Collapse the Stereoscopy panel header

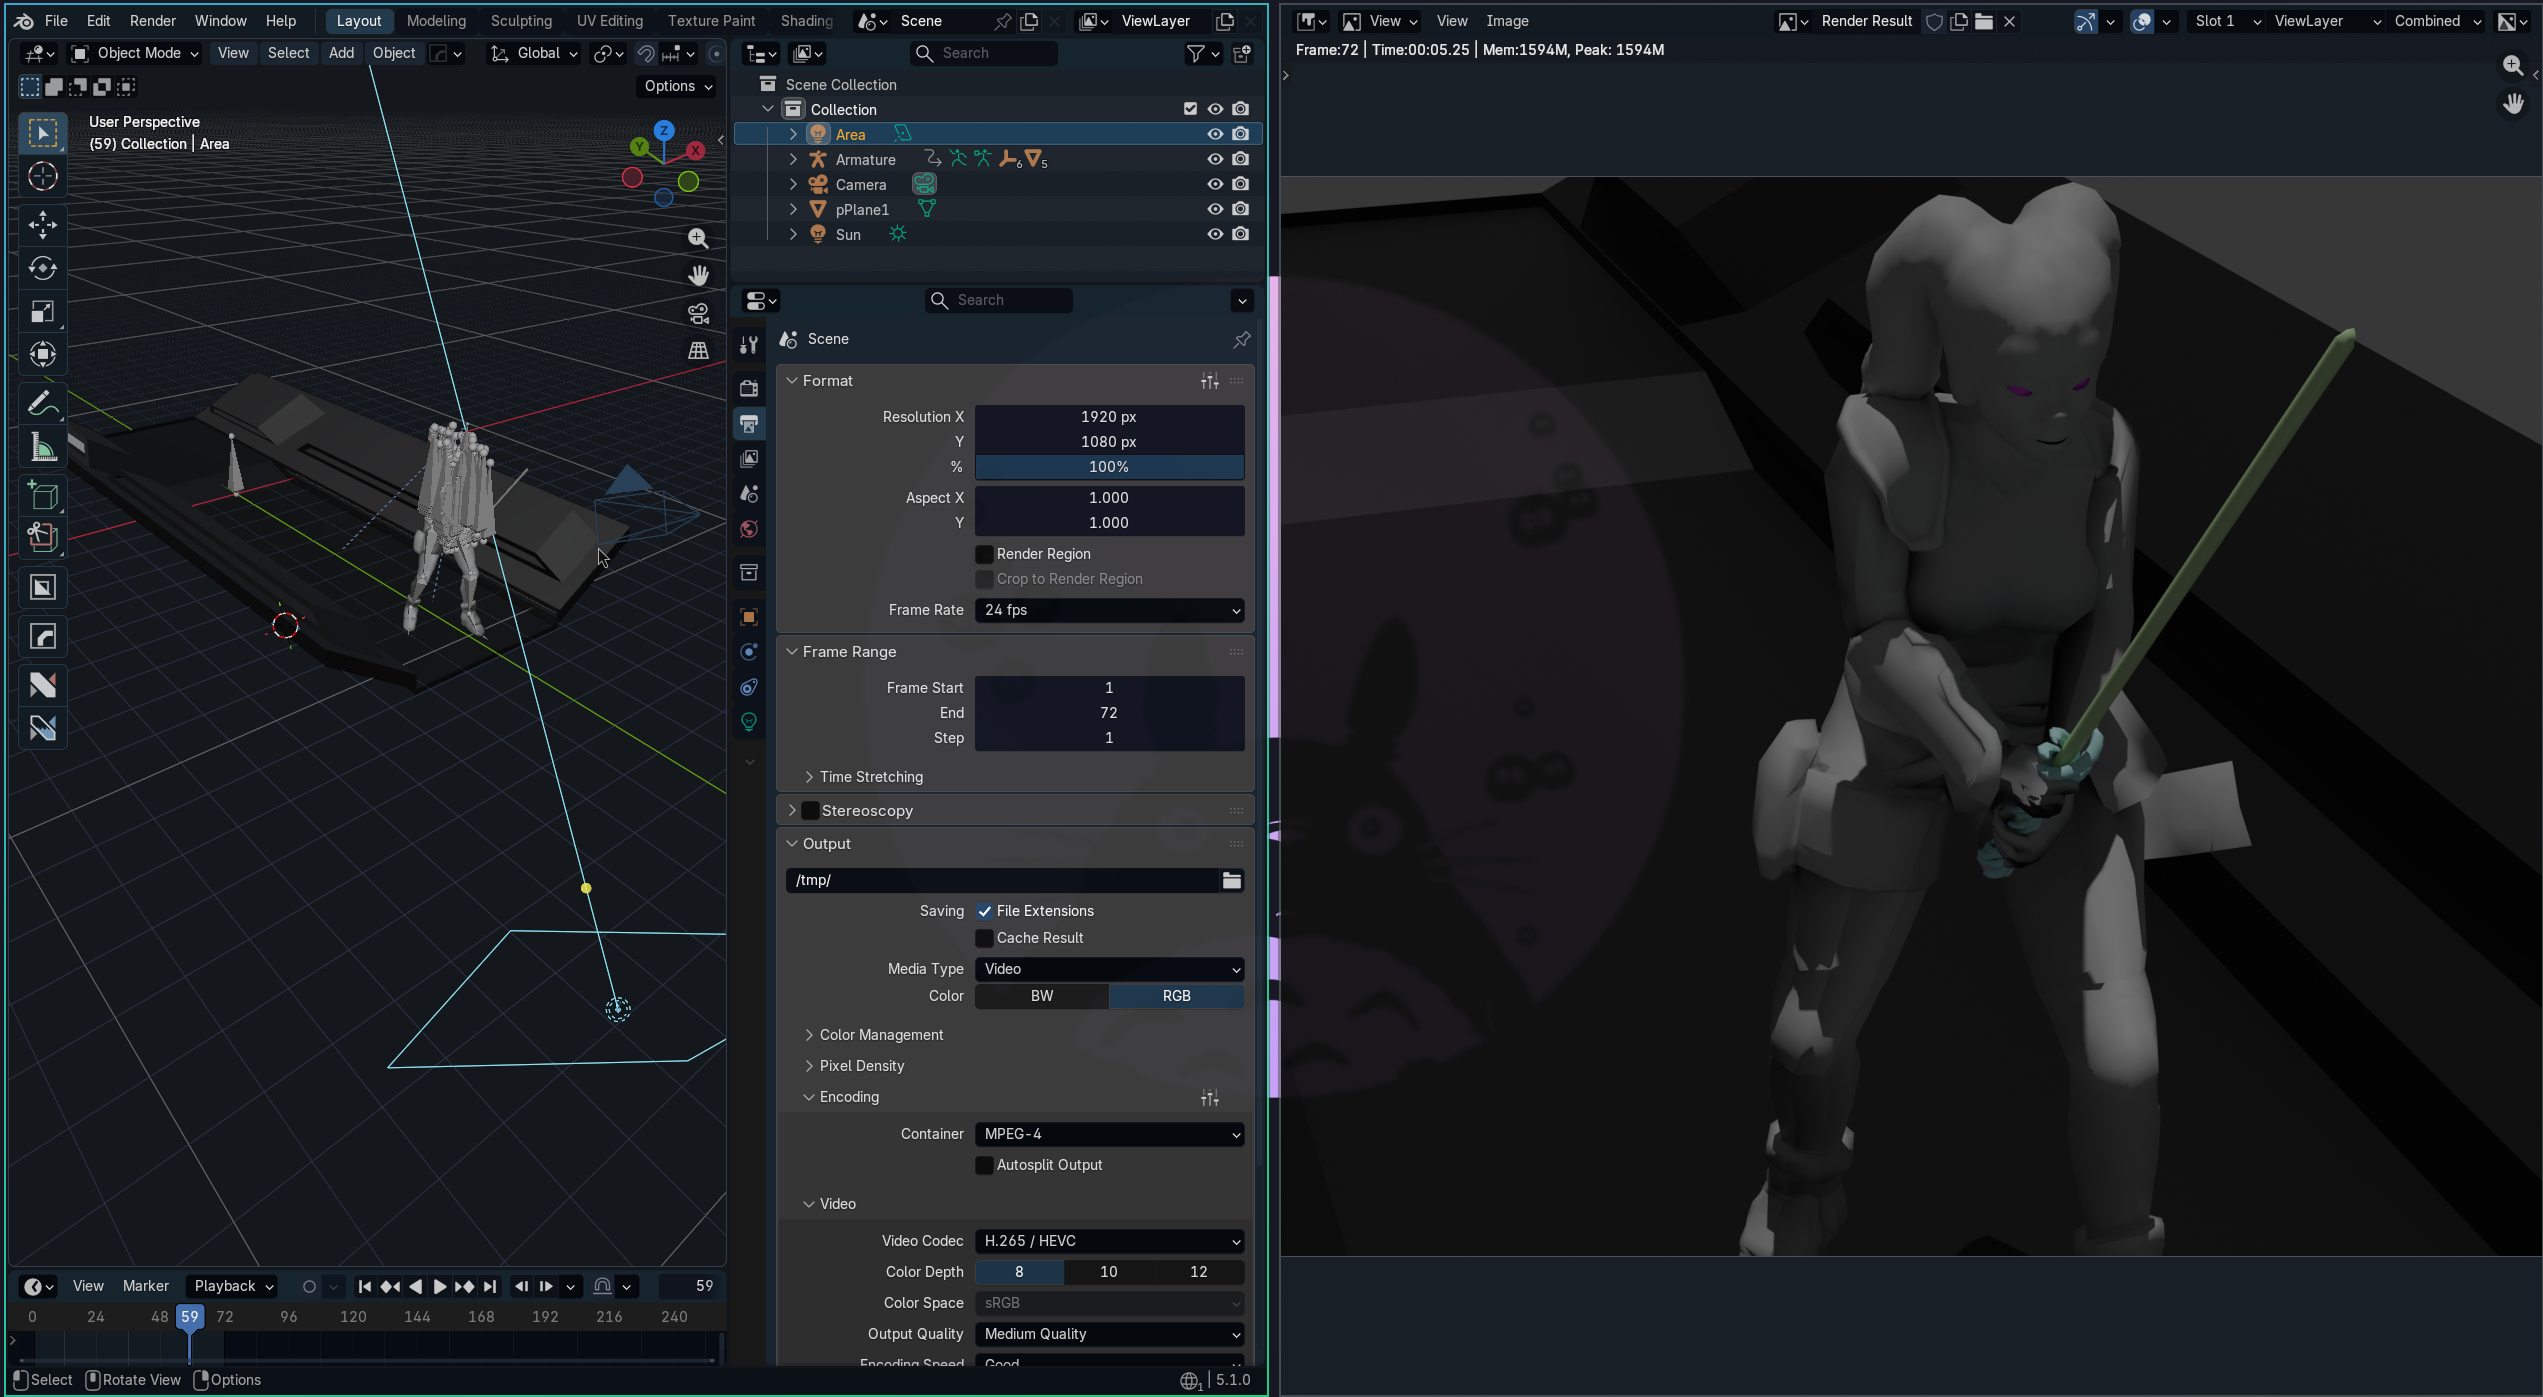click(x=865, y=810)
